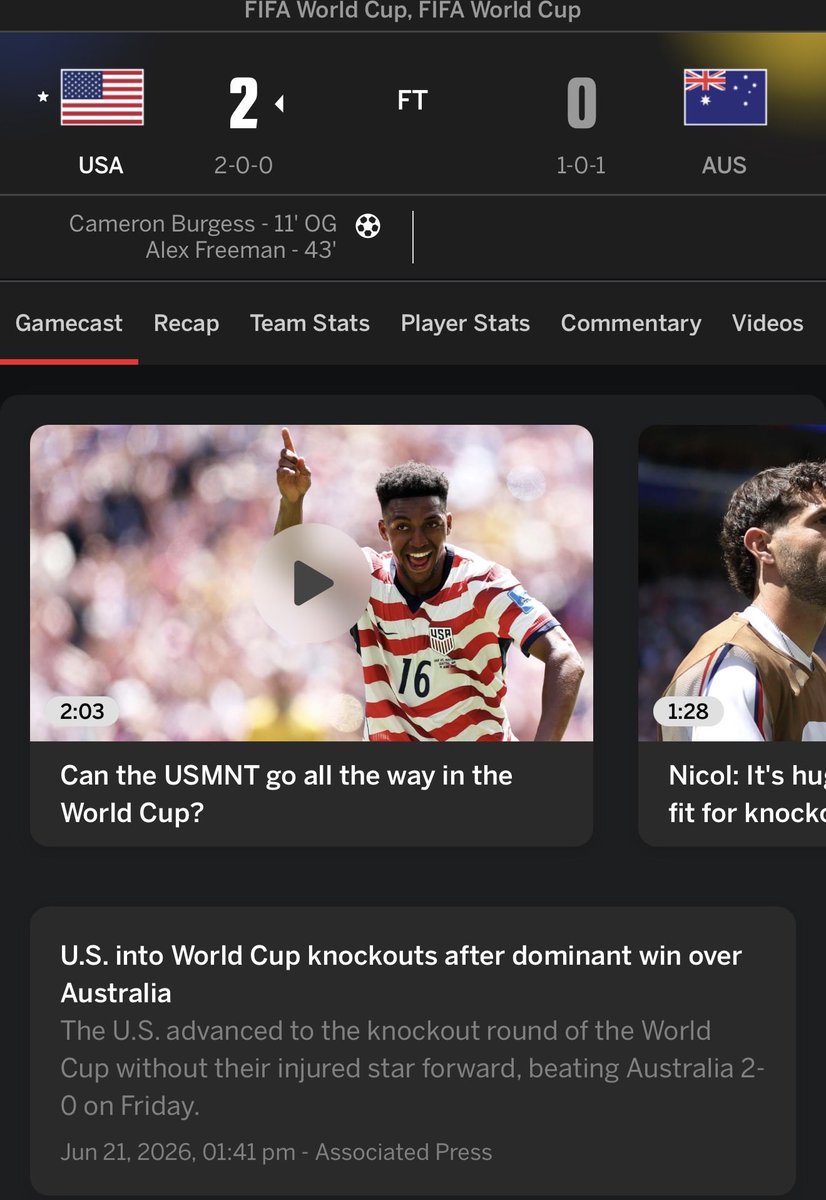The height and width of the screenshot is (1200, 826).
Task: Tap the winner arrow beside score 2
Action: 279,103
